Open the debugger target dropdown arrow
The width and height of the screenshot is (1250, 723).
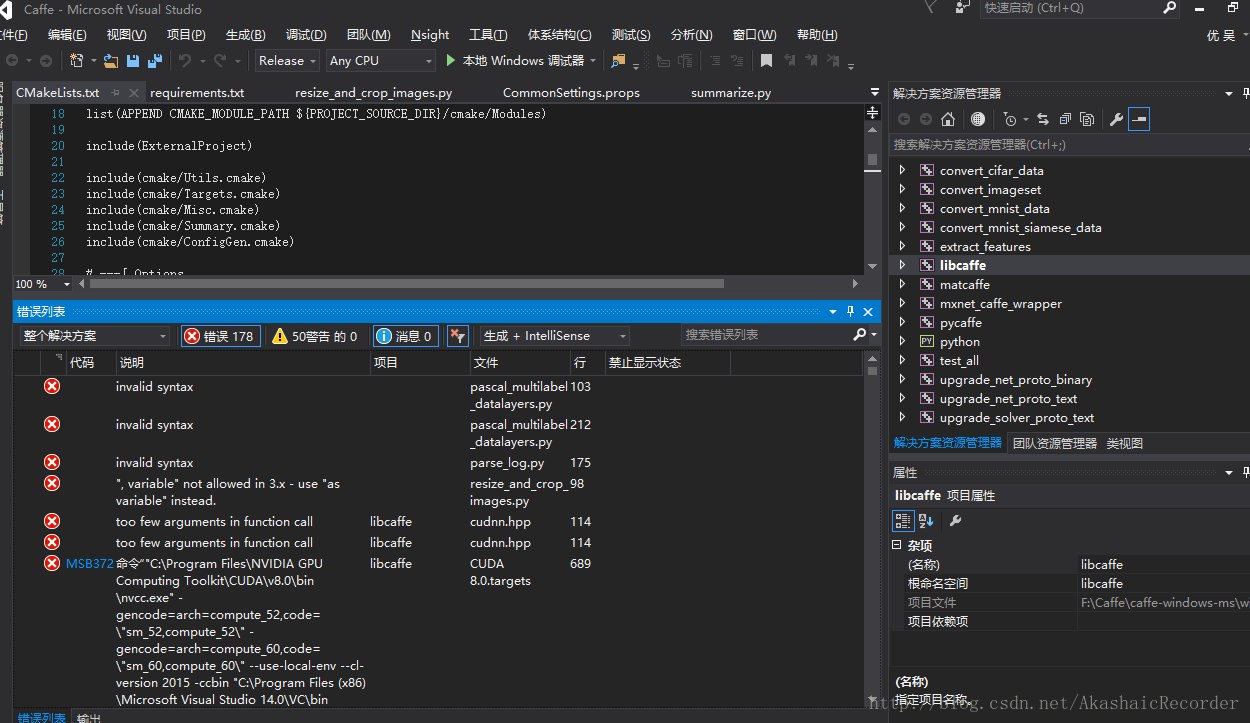click(592, 61)
